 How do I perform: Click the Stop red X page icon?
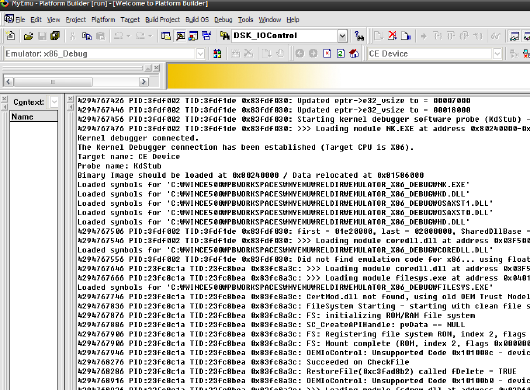tap(327, 53)
